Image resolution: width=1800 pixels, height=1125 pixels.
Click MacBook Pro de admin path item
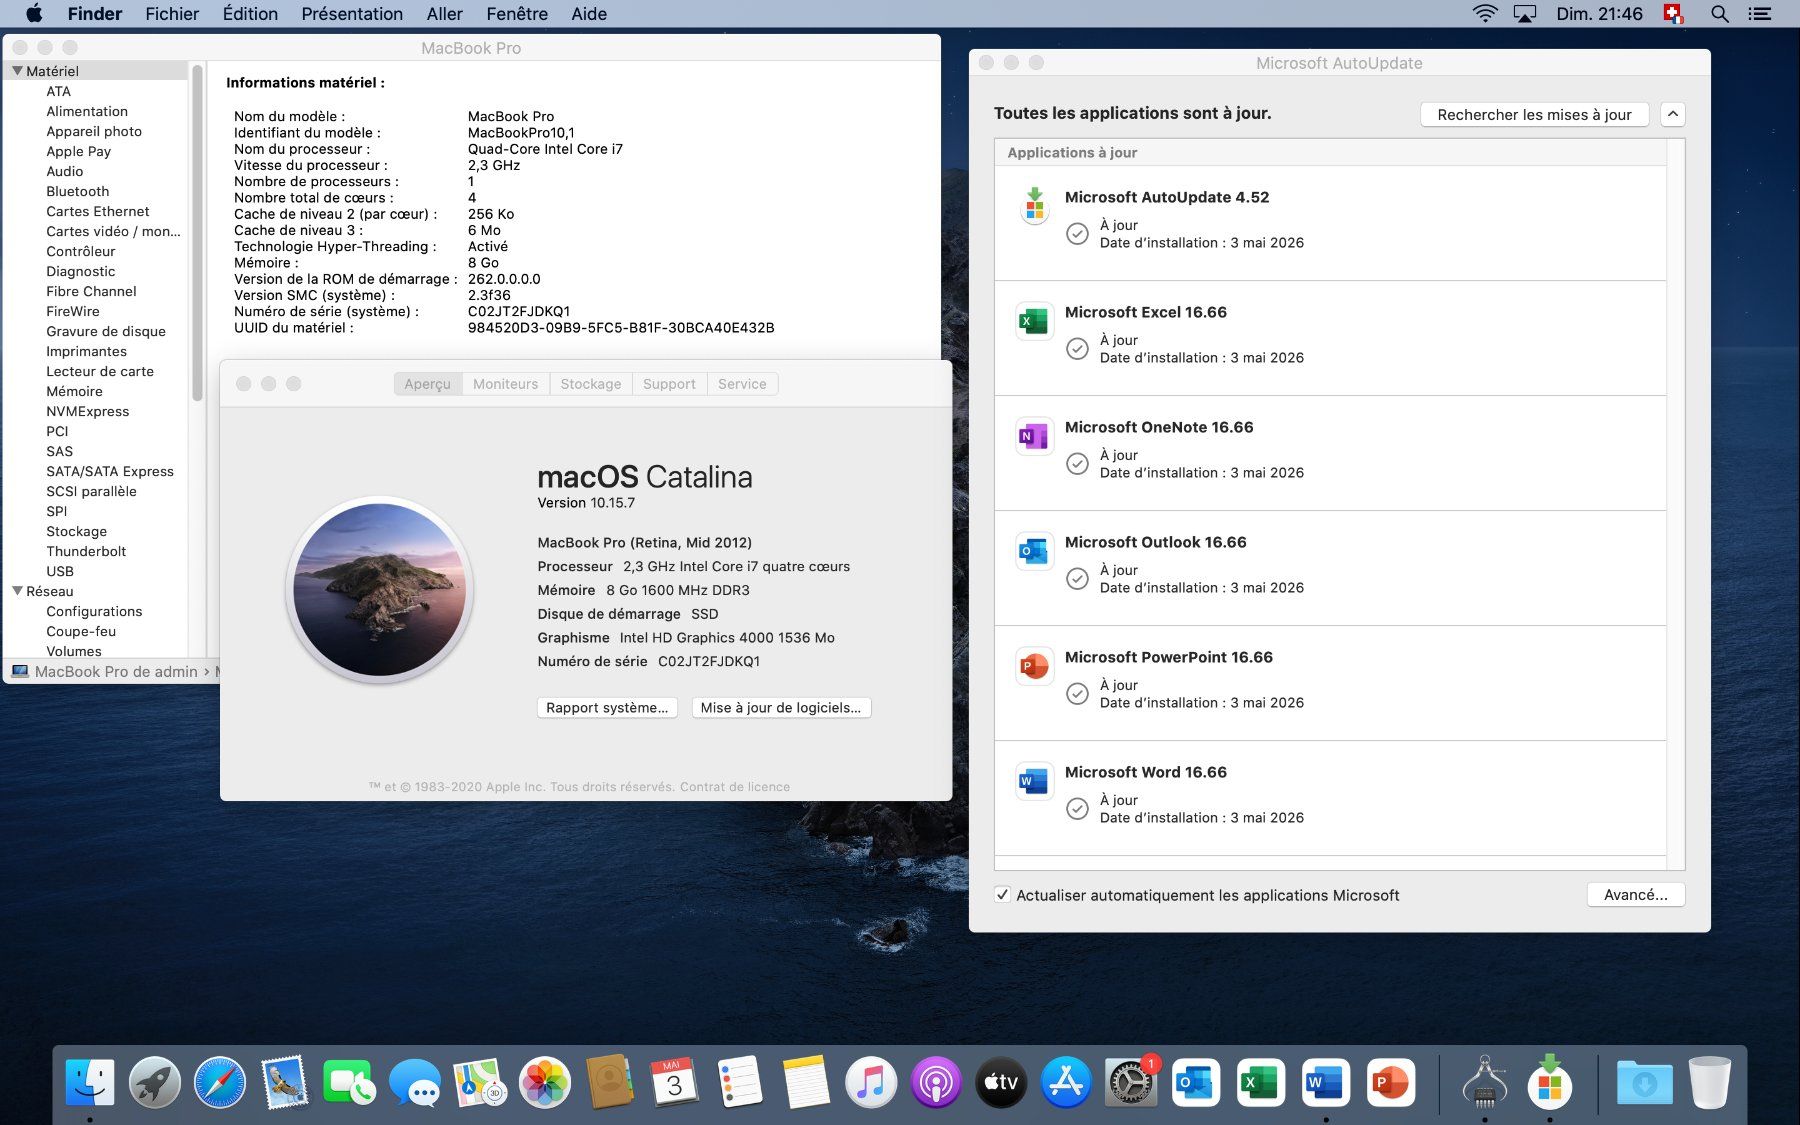pyautogui.click(x=106, y=671)
